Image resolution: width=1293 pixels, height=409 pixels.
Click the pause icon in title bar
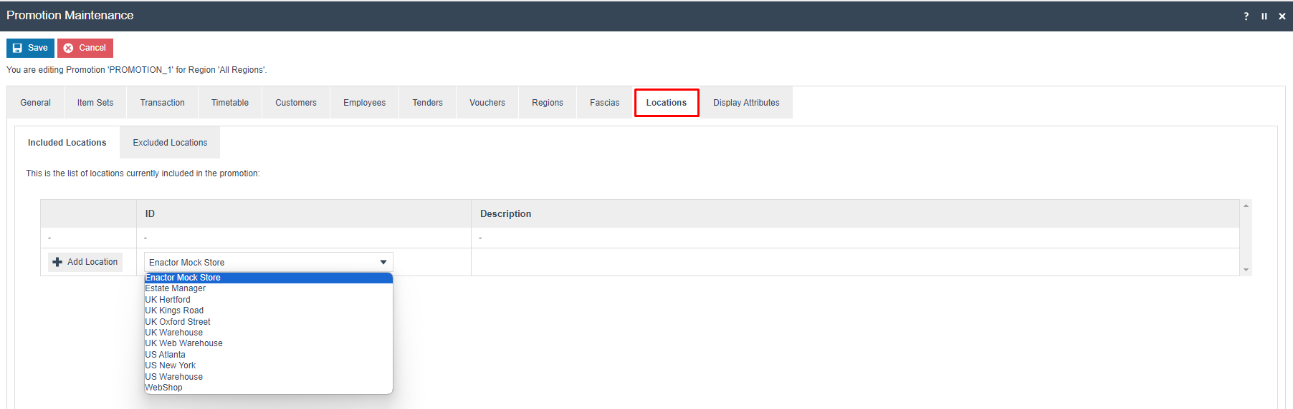(x=1264, y=16)
